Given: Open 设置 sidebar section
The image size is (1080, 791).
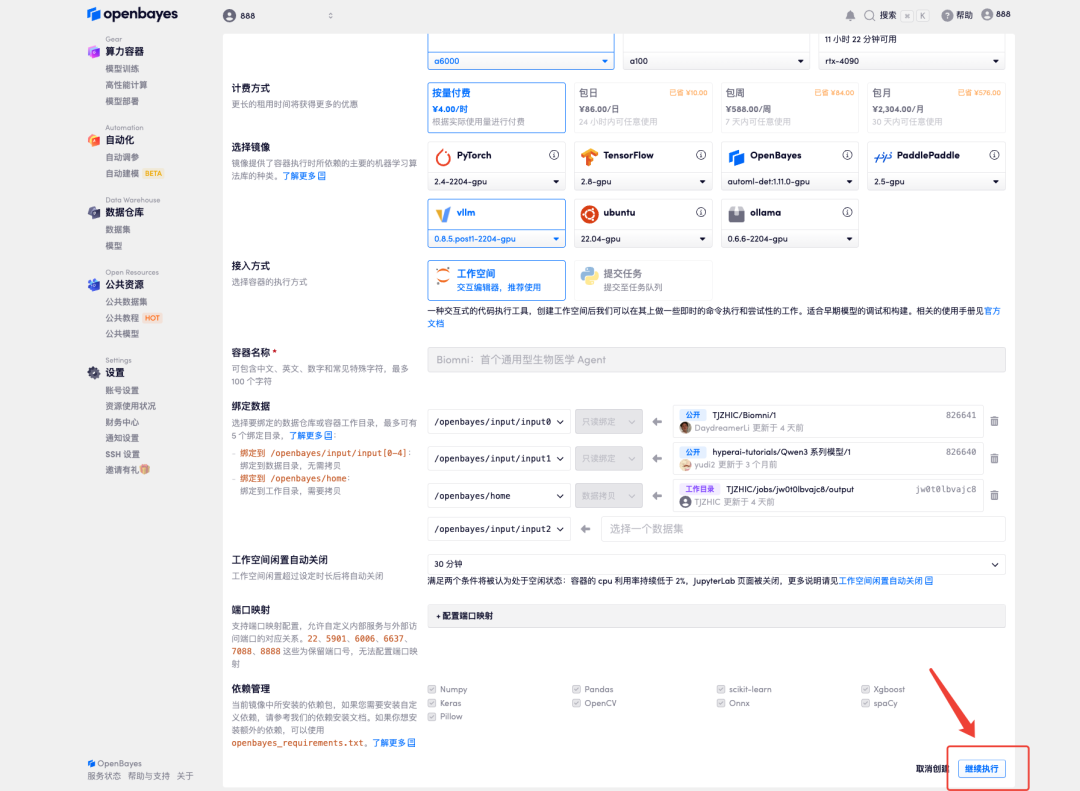Looking at the screenshot, I should pos(114,373).
